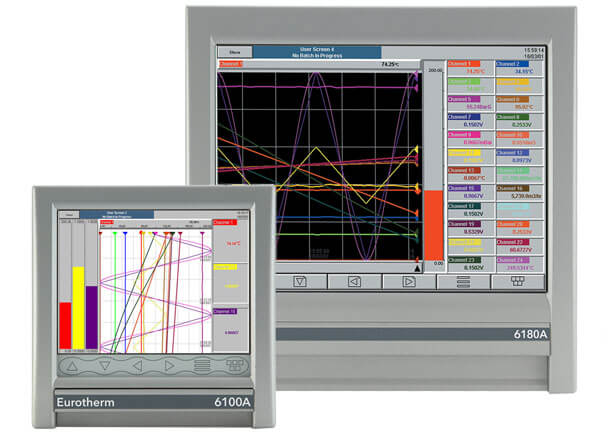Tap the down-arrow key on the 6180A screen
The image size is (610, 433).
pyautogui.click(x=300, y=282)
